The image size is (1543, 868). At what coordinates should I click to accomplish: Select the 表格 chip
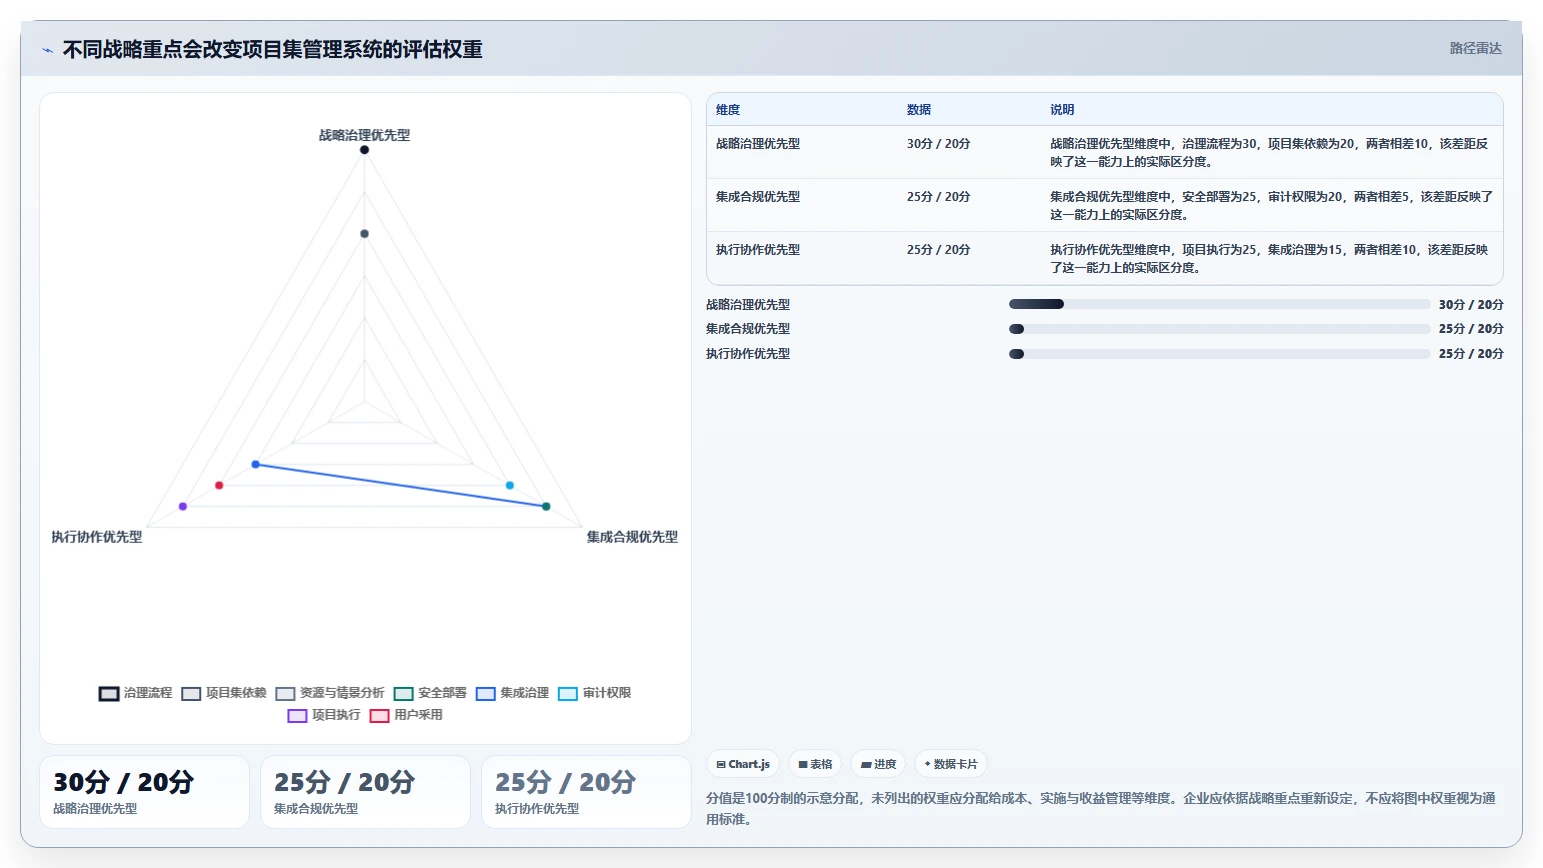coord(815,764)
